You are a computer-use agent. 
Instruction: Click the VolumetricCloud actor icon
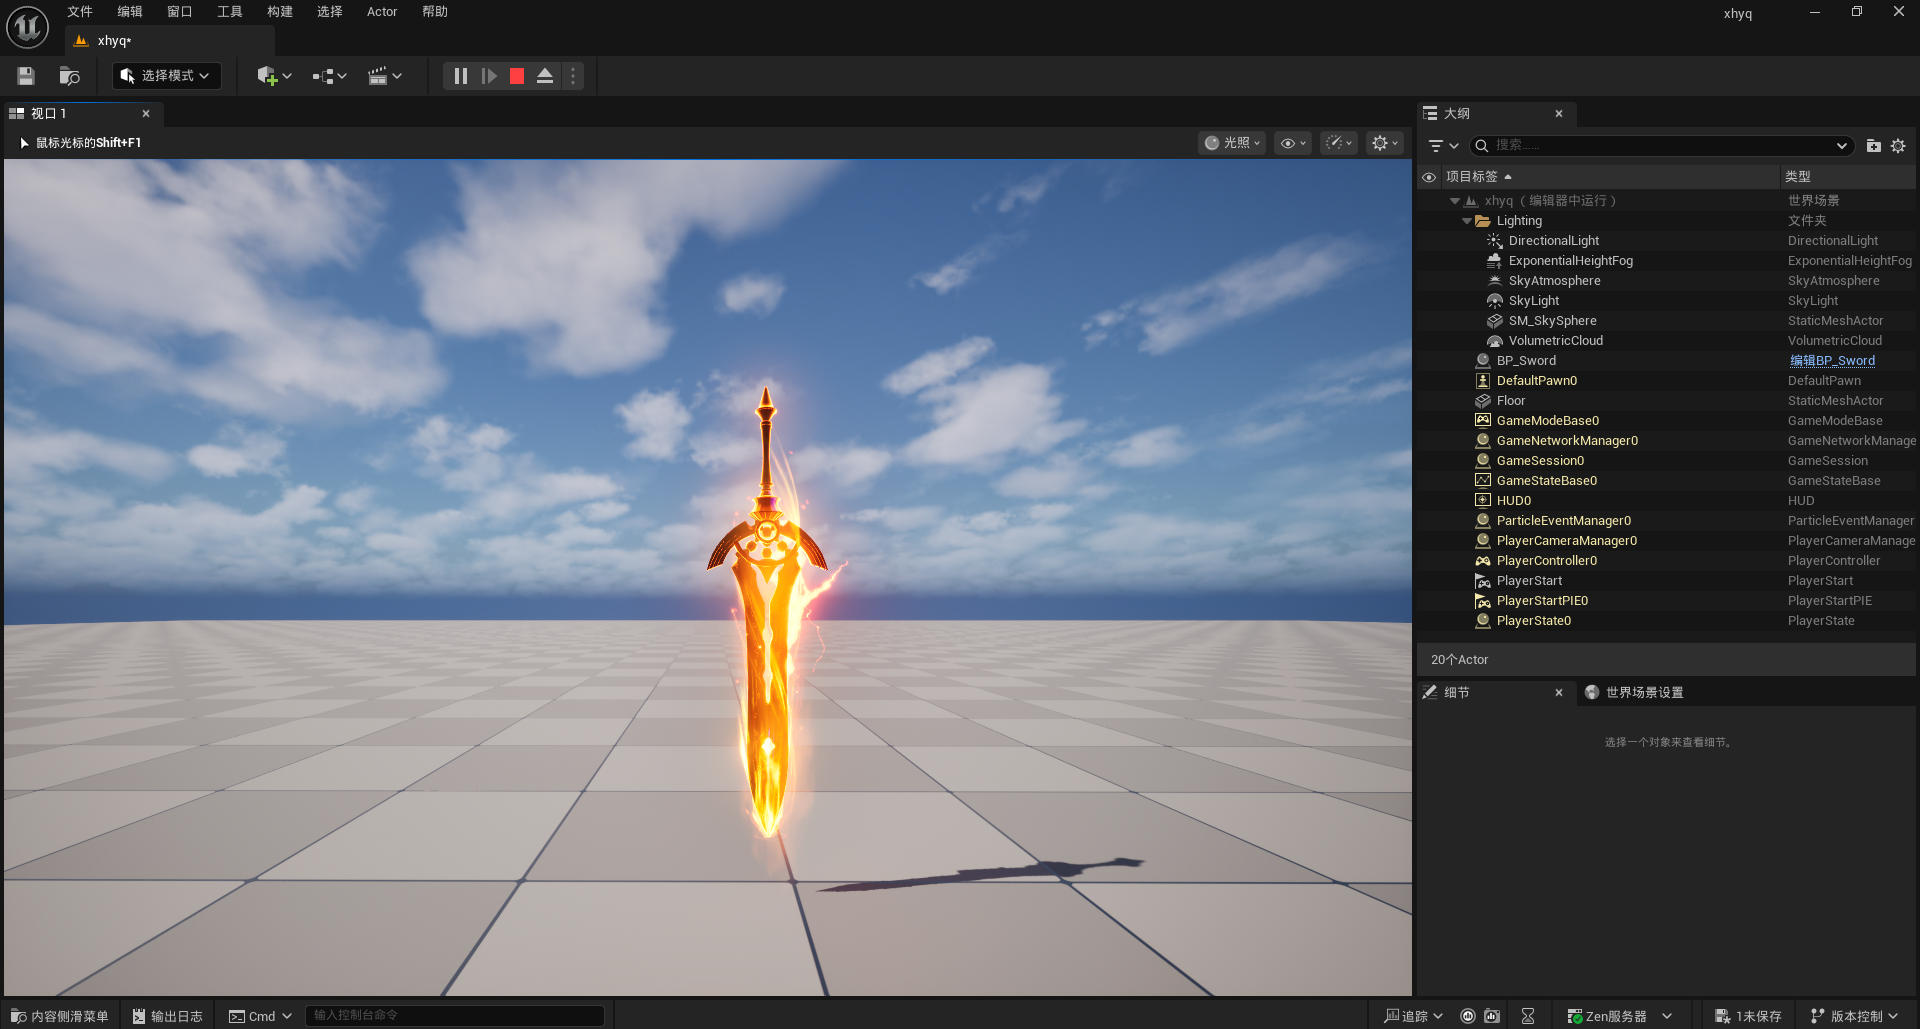click(x=1494, y=341)
